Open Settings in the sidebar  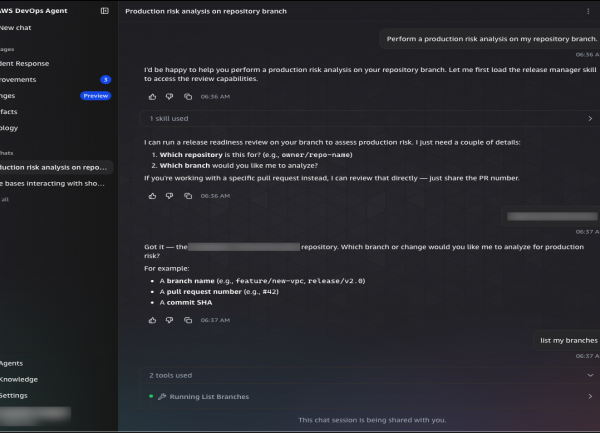14,396
